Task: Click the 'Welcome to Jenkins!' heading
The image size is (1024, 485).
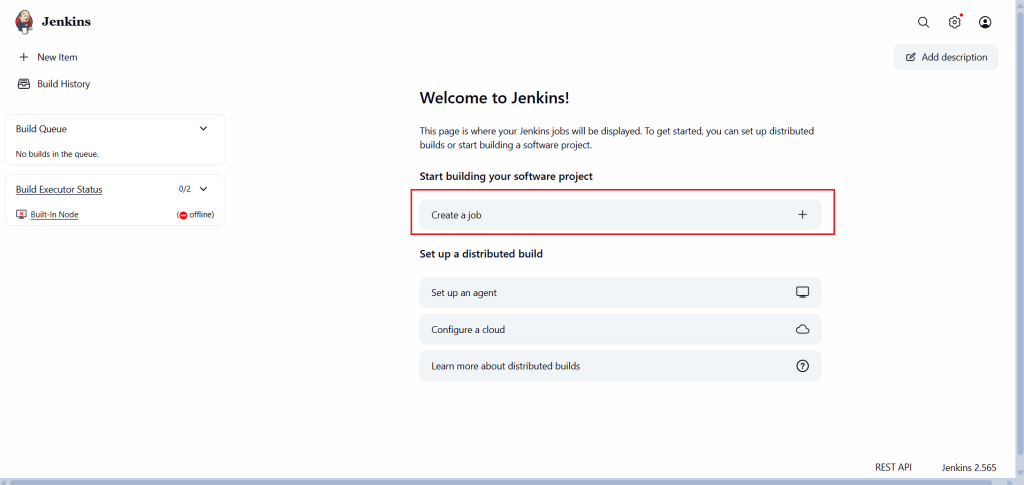Action: point(494,98)
